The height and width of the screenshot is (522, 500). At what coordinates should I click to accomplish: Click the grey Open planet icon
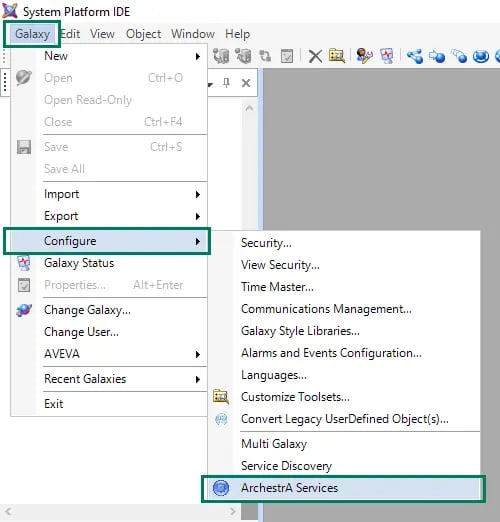coord(24,78)
